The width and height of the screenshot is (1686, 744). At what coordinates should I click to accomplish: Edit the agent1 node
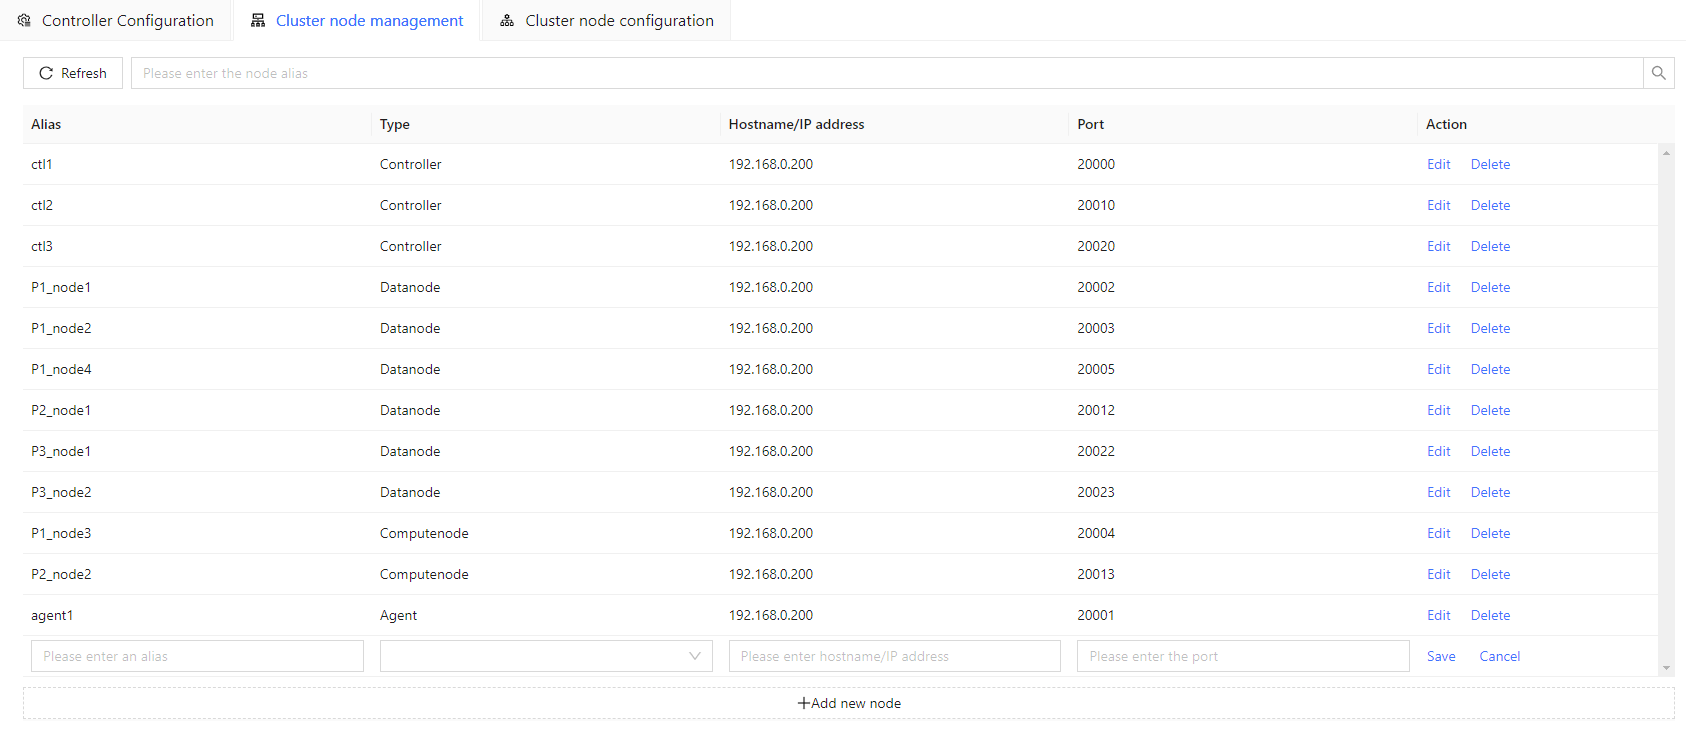point(1438,615)
